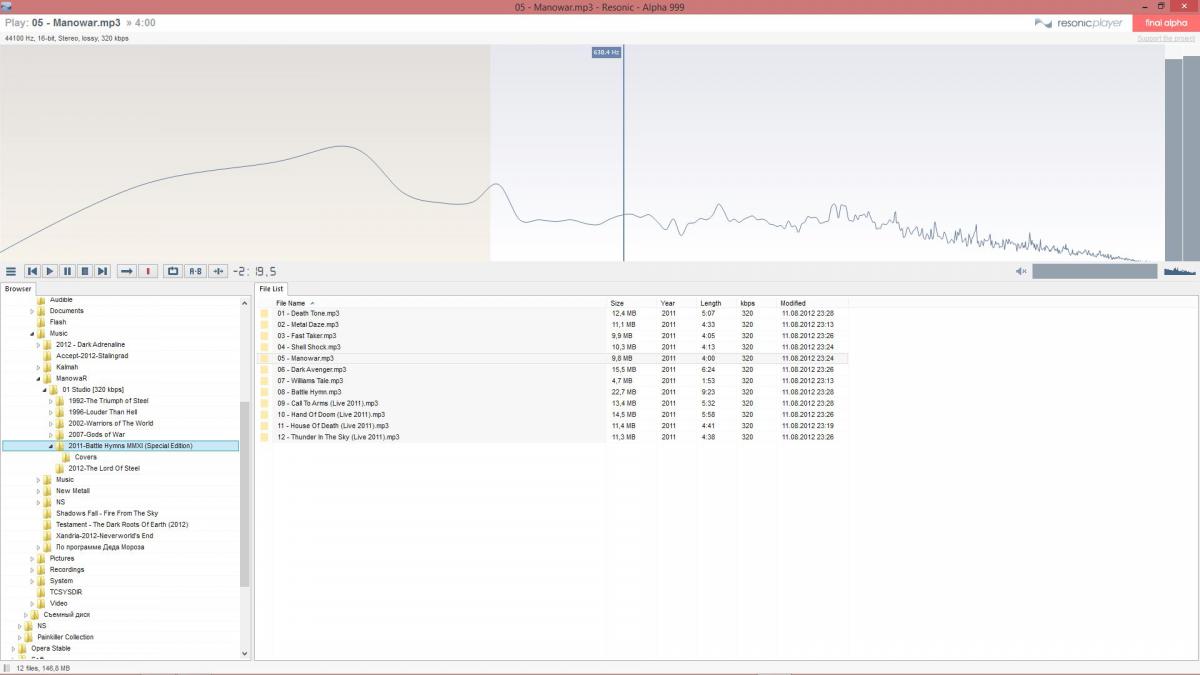Screen dimensions: 1200x675
Task: Expand the 2012 - Dark Adrenaline folder
Action: click(38, 344)
